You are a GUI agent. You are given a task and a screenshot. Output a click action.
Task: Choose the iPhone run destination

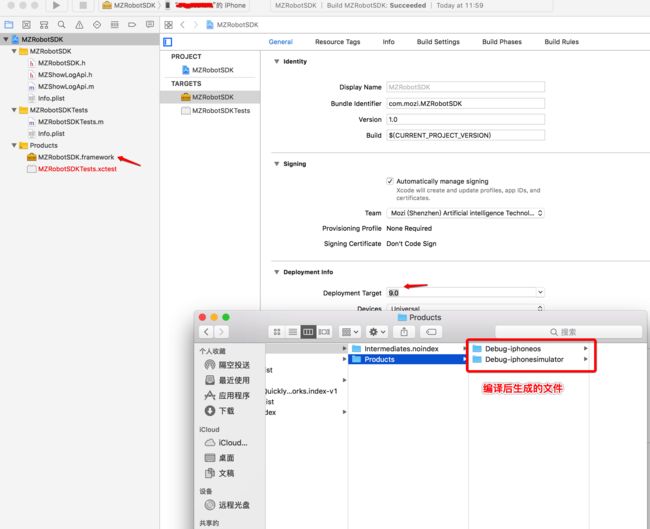(x=205, y=5)
